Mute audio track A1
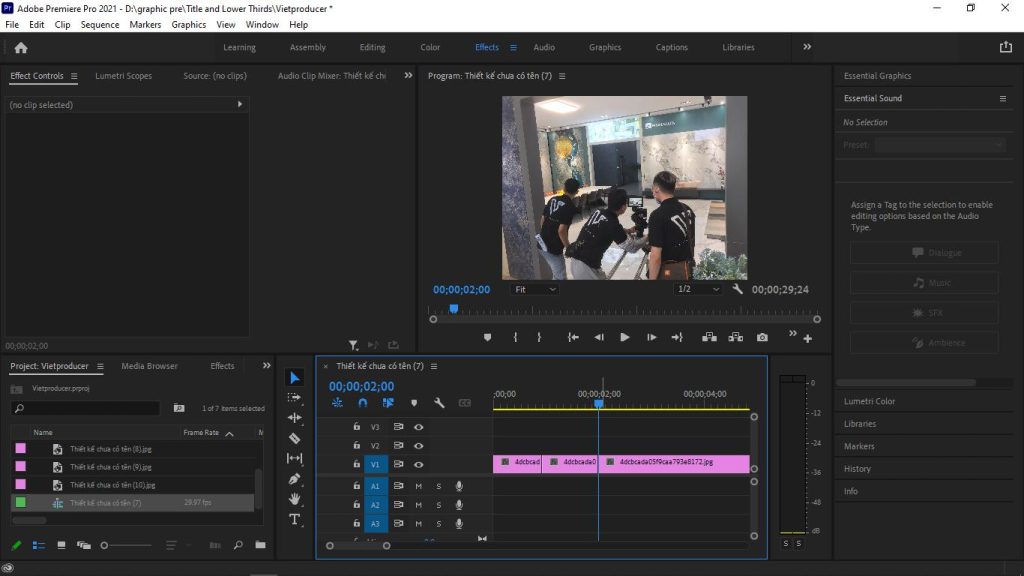 click(x=418, y=486)
